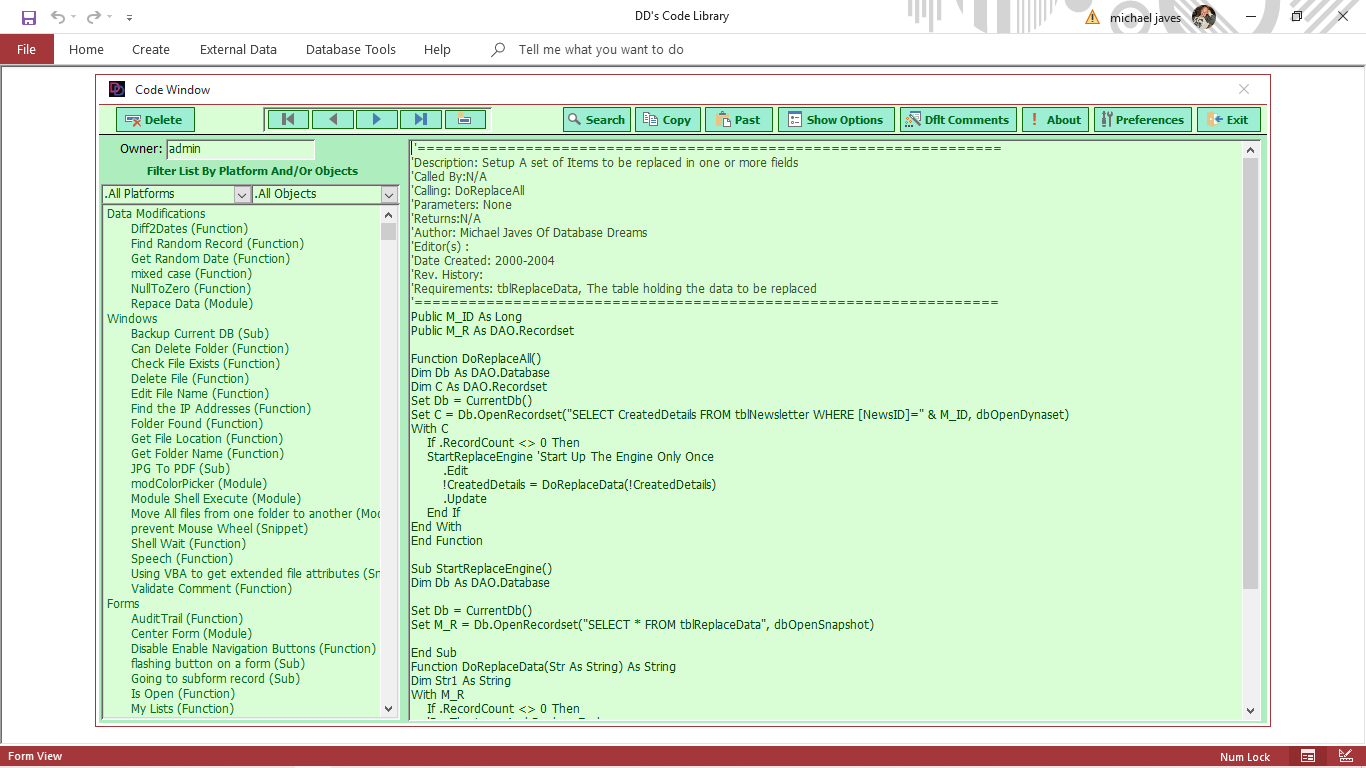Select Speech (Function) entry
Image resolution: width=1366 pixels, height=768 pixels.
click(182, 559)
